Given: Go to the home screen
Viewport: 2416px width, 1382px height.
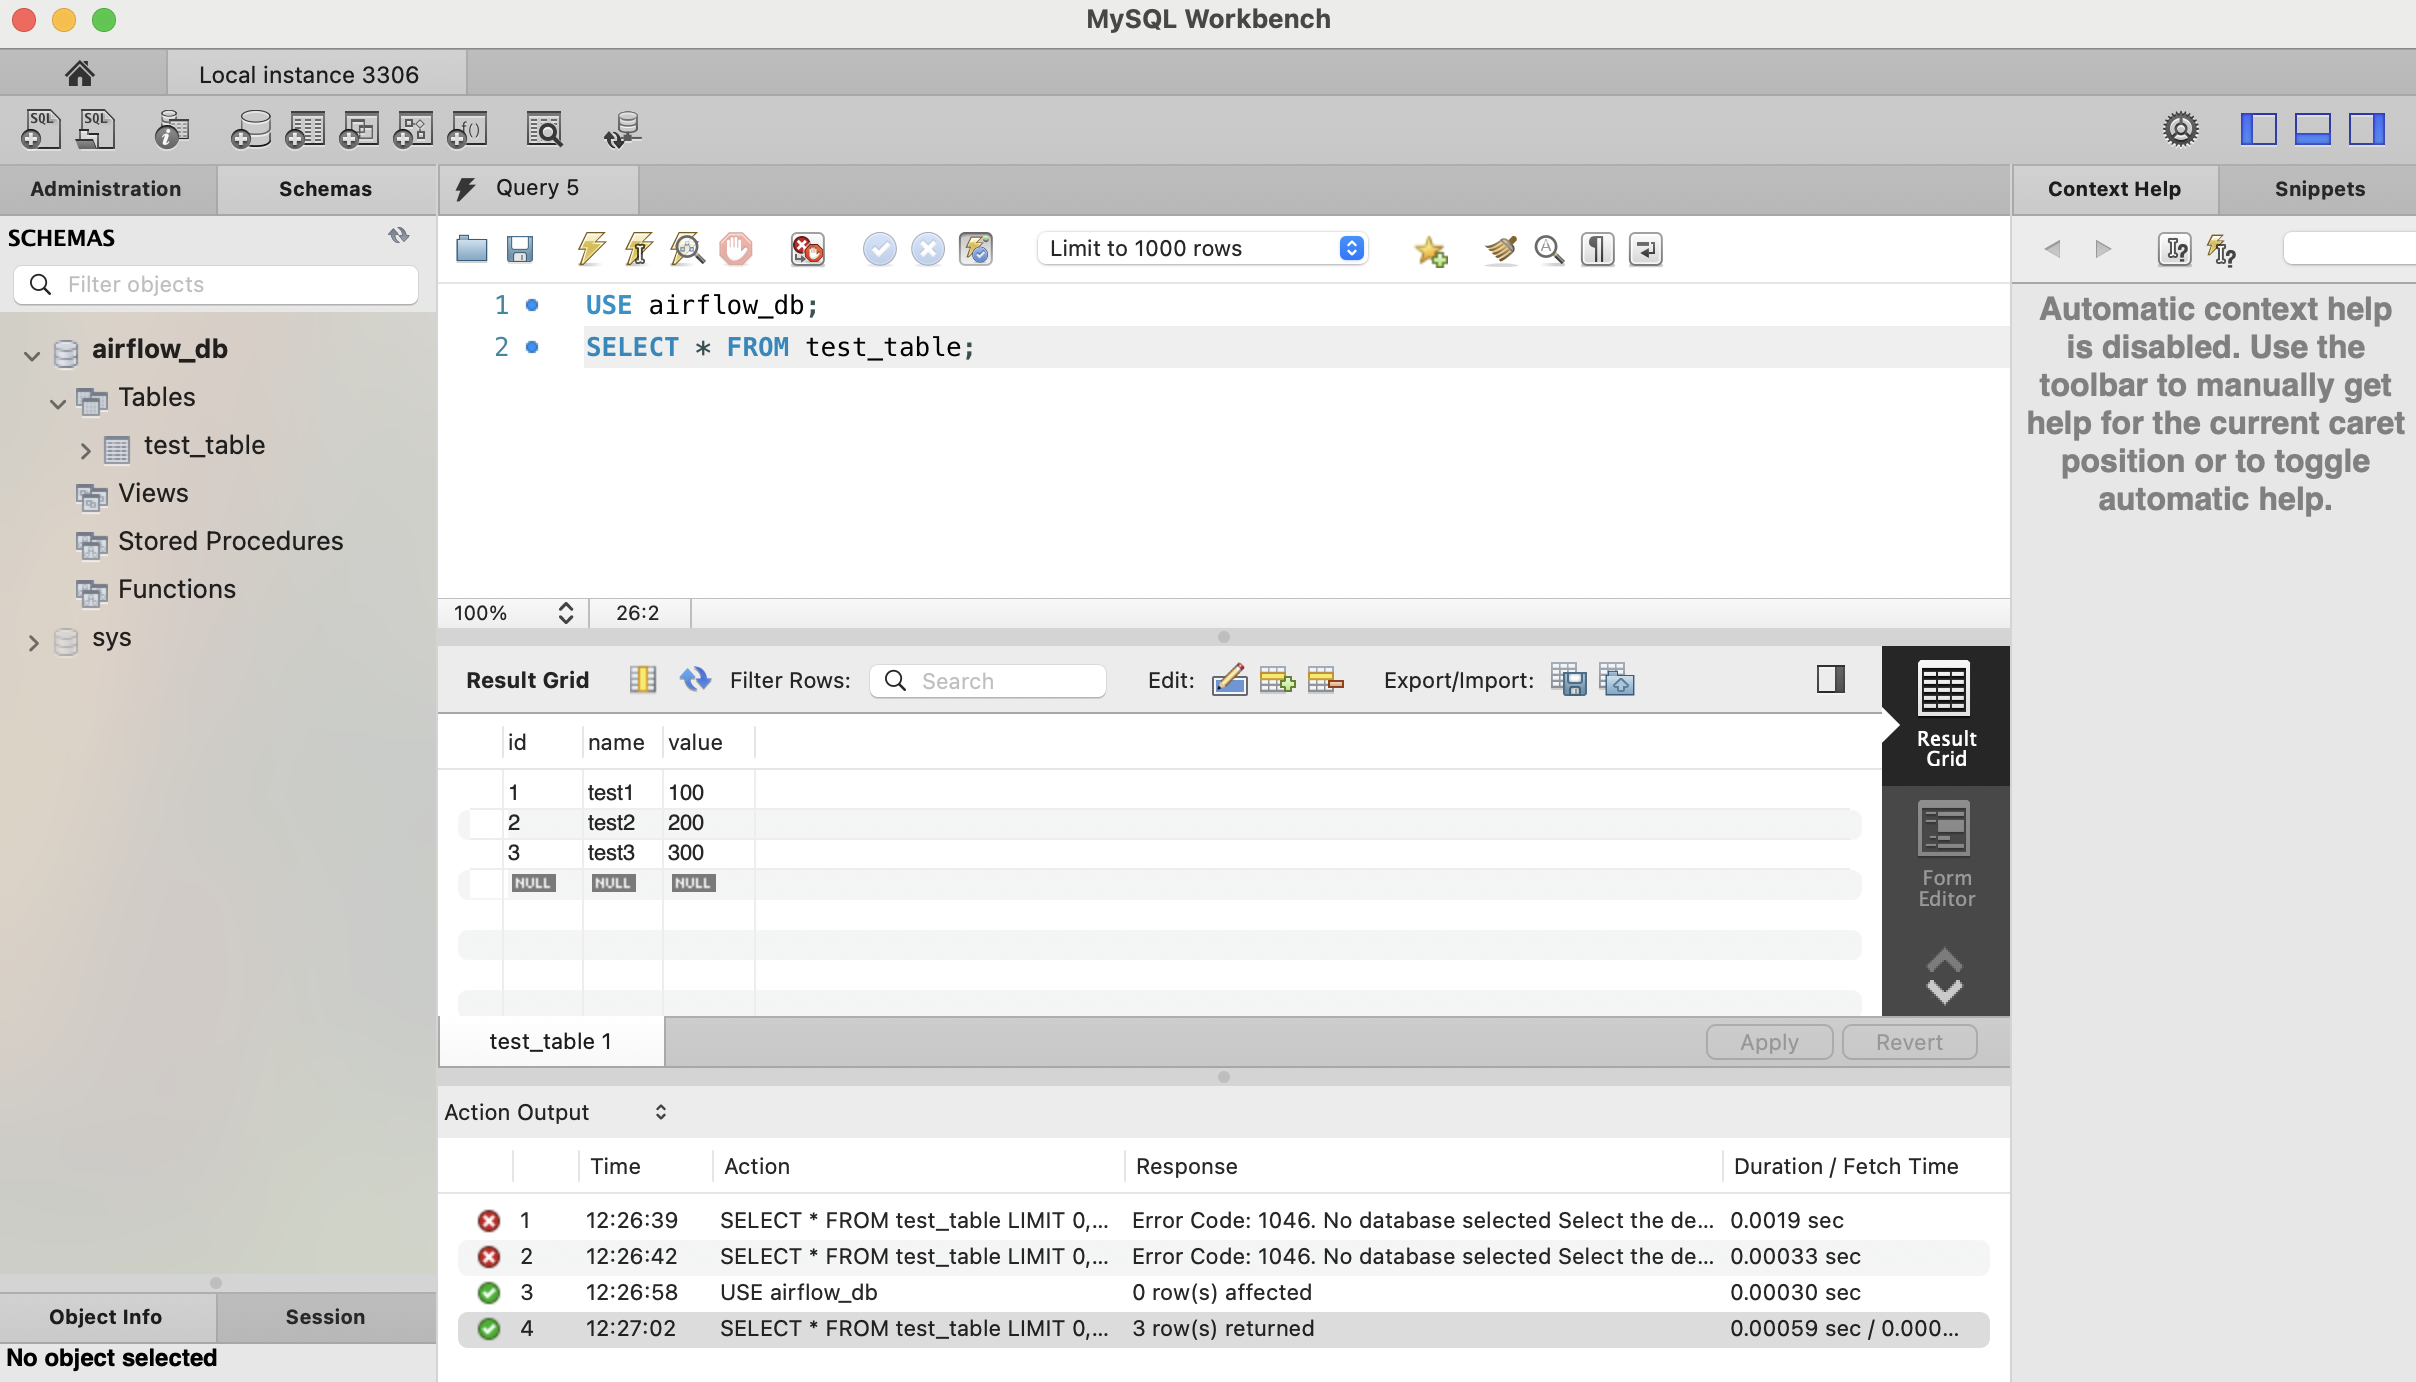Looking at the screenshot, I should click(80, 74).
